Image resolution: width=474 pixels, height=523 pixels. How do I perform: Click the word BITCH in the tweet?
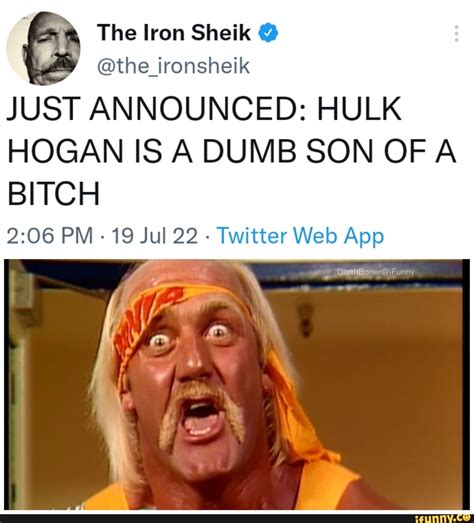54,194
